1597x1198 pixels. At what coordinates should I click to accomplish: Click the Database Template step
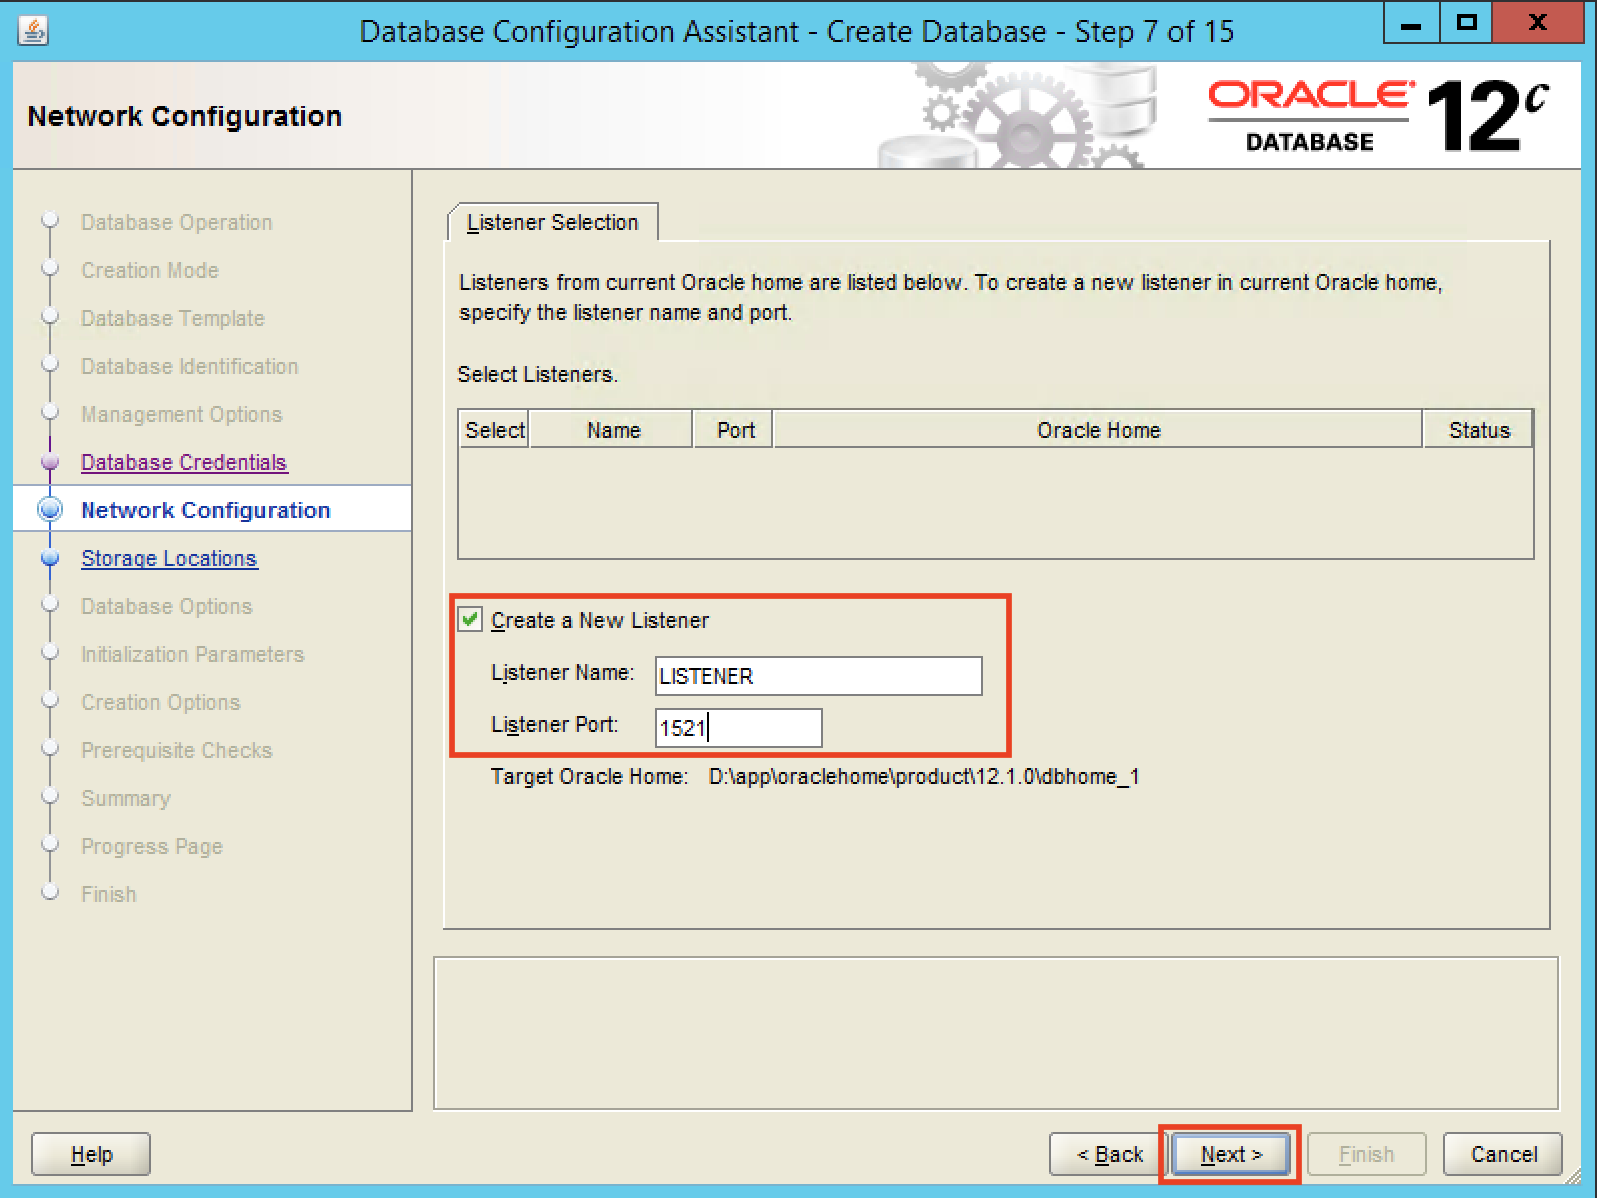coord(173,318)
